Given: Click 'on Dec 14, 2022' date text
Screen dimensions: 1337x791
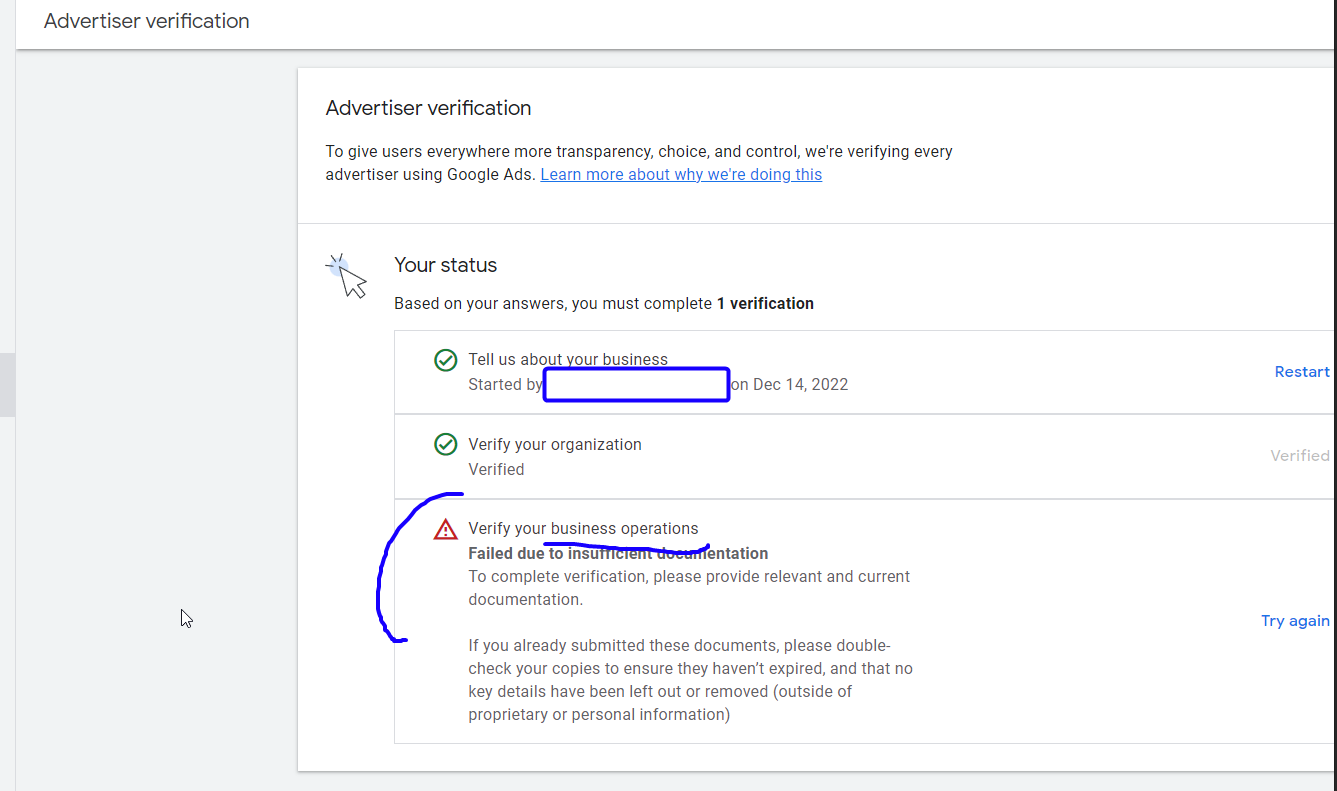Looking at the screenshot, I should (790, 384).
